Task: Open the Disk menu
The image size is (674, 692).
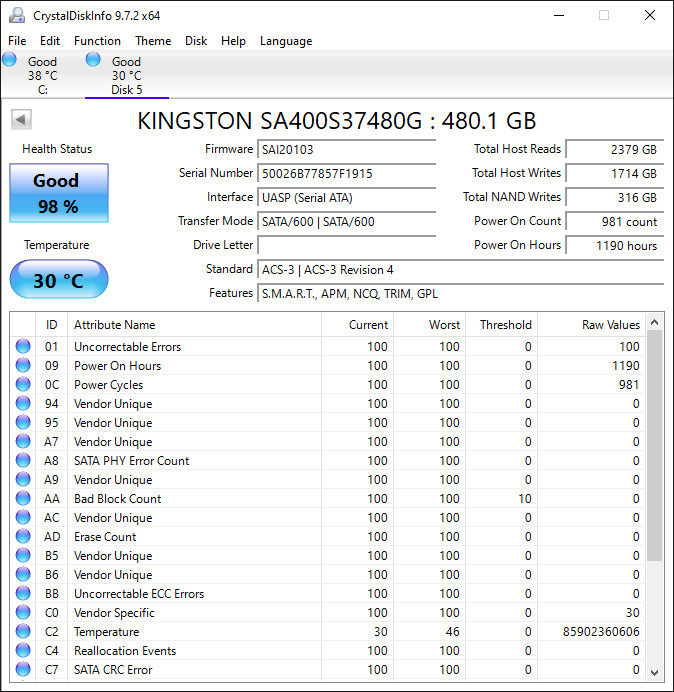Action: tap(196, 41)
